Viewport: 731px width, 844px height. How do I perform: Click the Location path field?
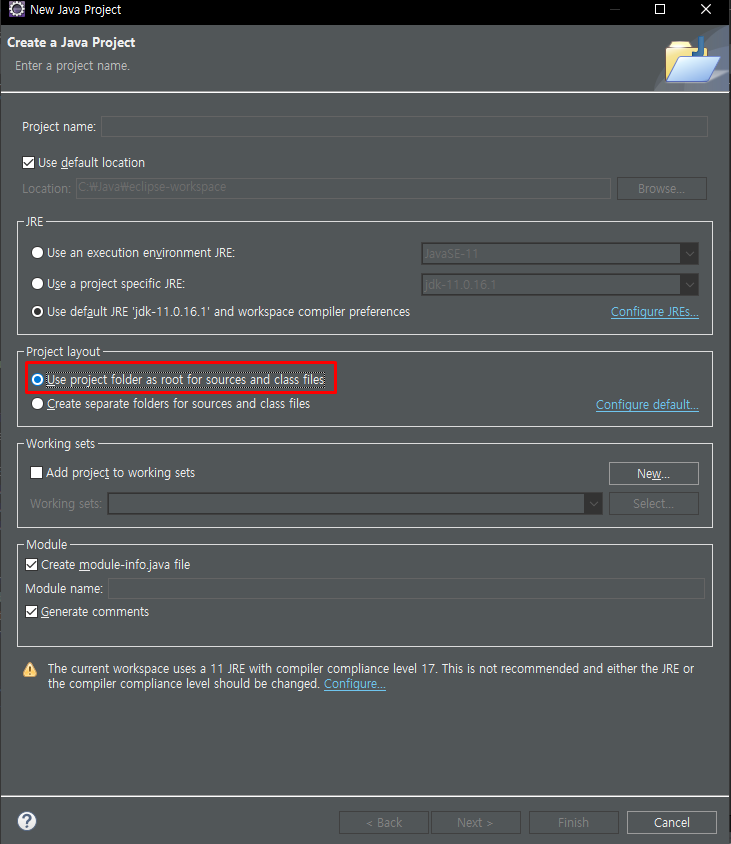point(343,188)
